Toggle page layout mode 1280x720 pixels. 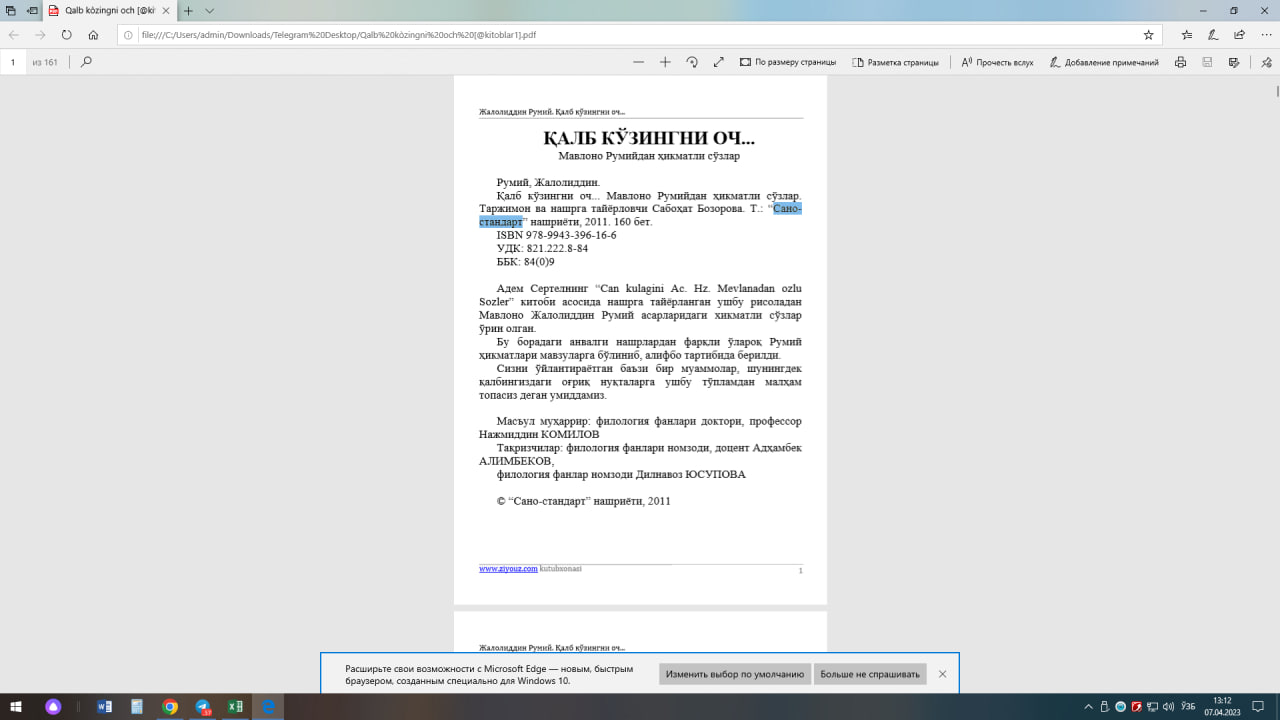click(897, 61)
